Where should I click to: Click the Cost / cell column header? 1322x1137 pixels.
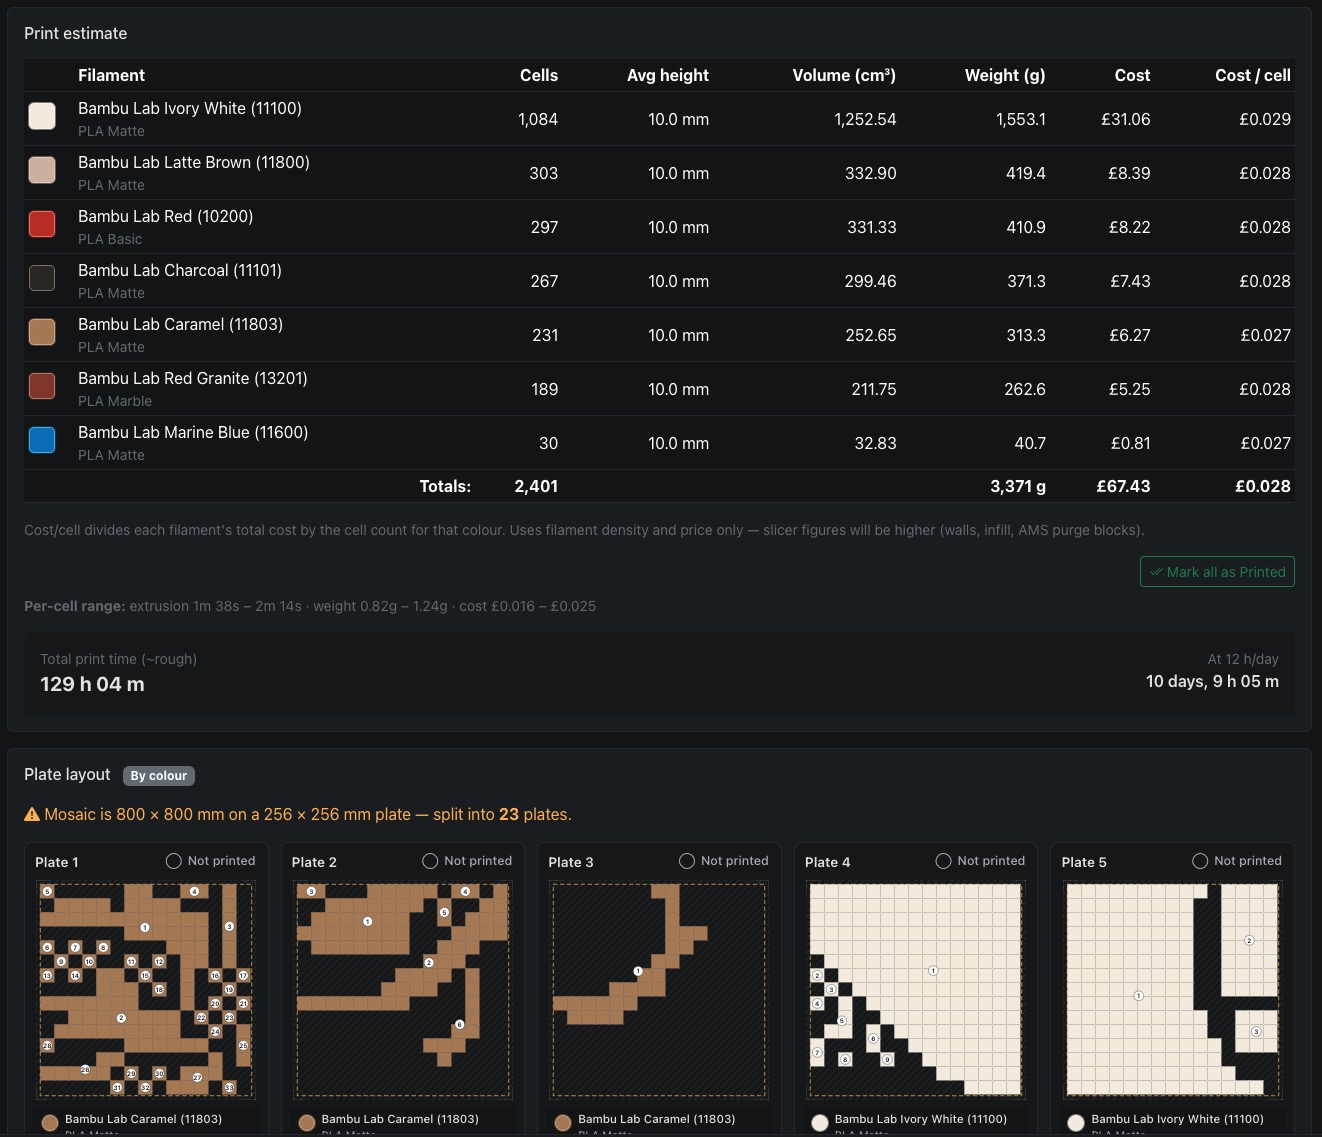[1253, 75]
